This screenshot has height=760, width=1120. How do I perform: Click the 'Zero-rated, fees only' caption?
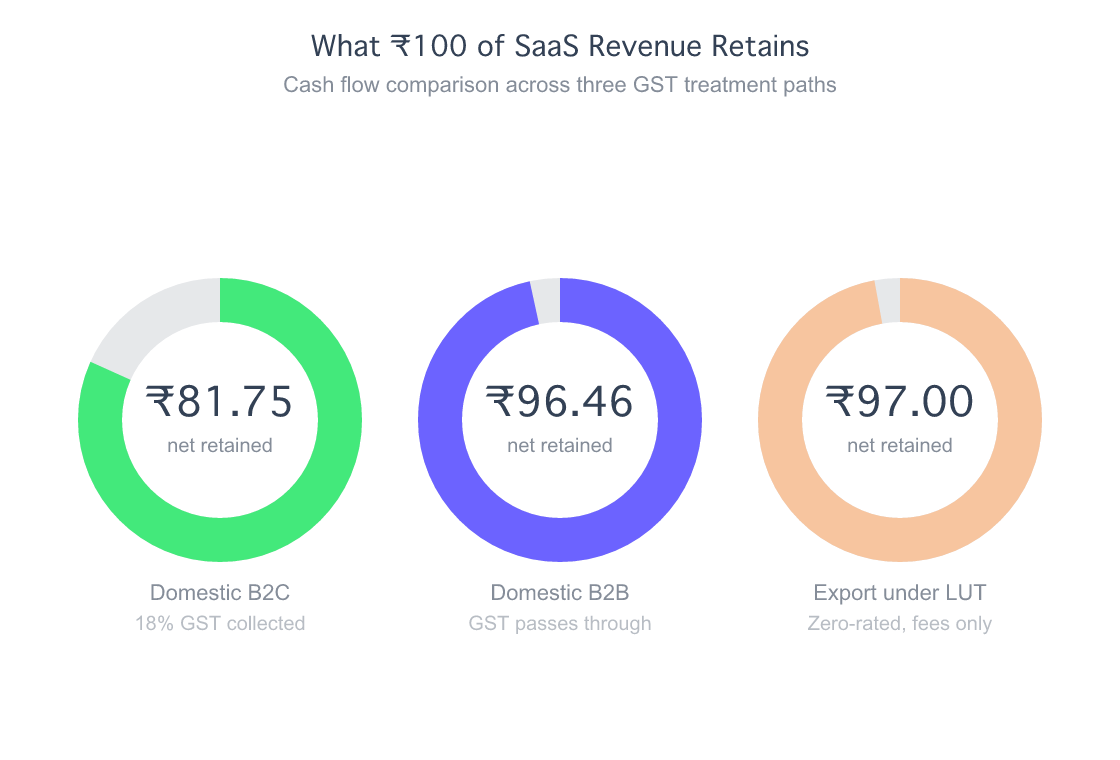pyautogui.click(x=900, y=624)
